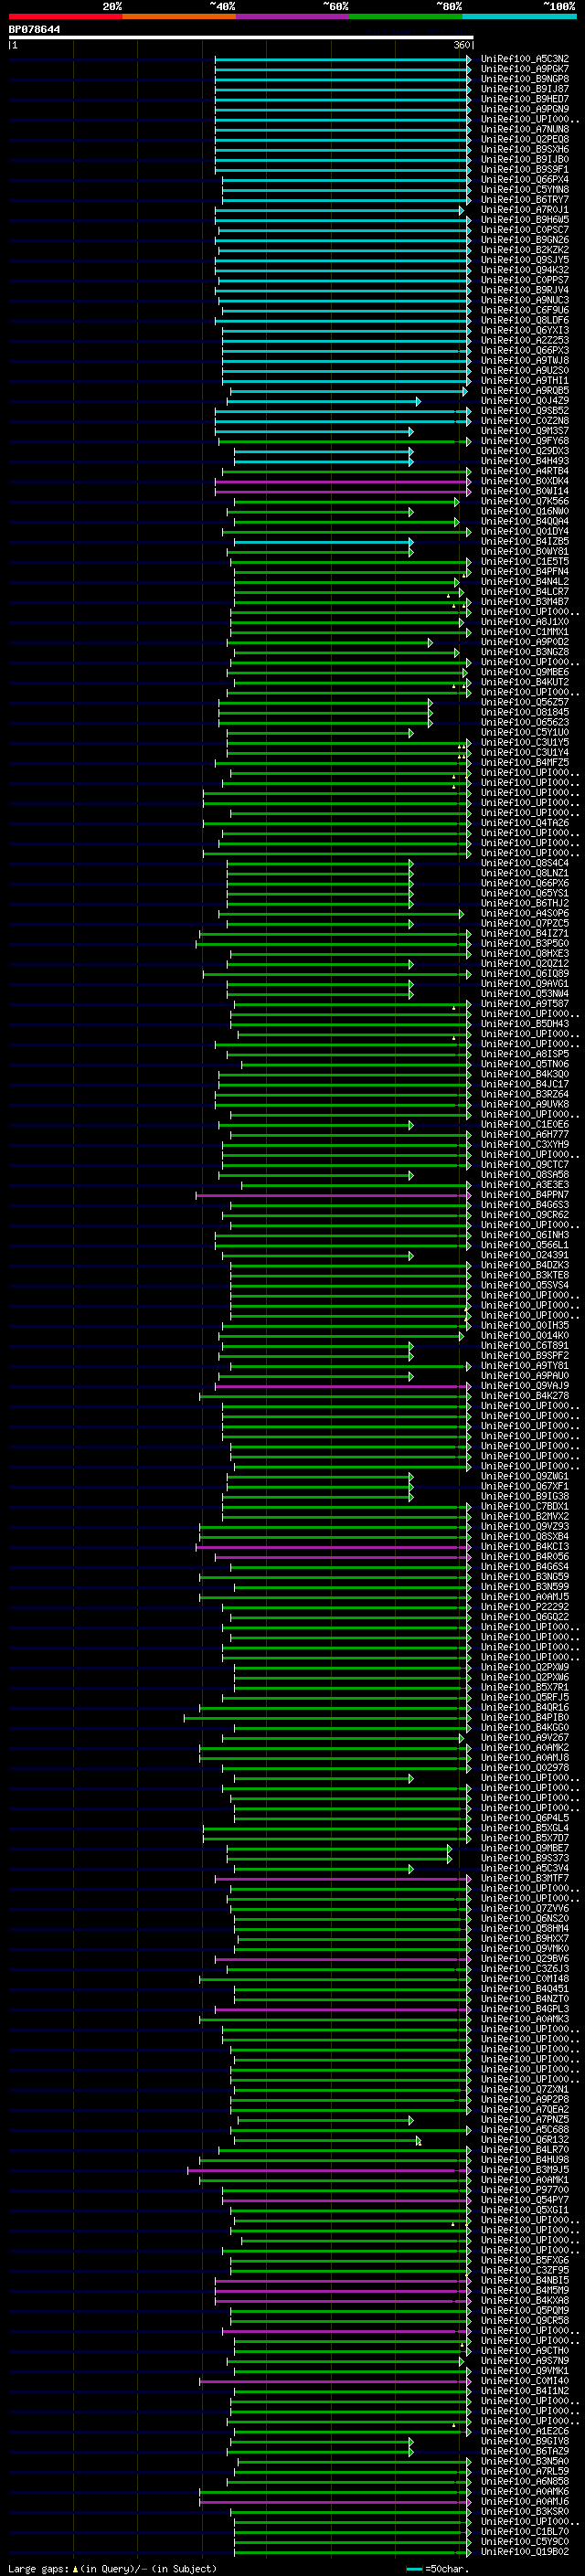585x2576 pixels.
Task: Select the BP078644 query name label
Action: [x=34, y=29]
